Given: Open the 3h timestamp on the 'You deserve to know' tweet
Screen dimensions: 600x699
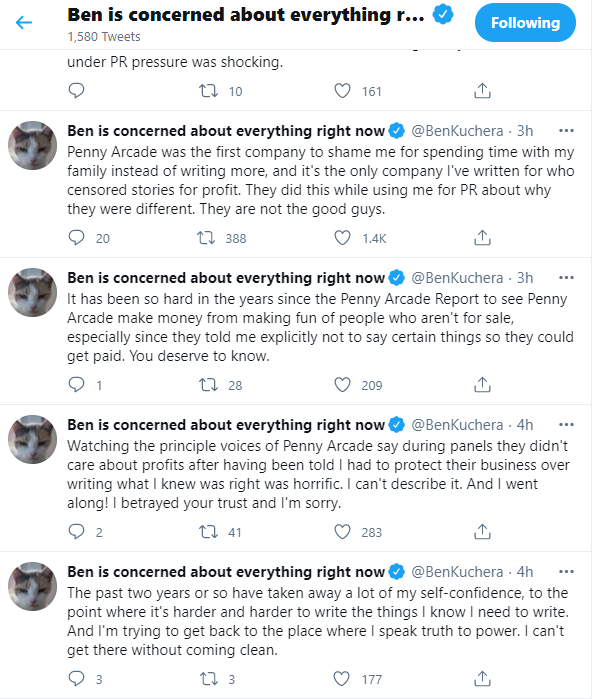Looking at the screenshot, I should tap(525, 278).
